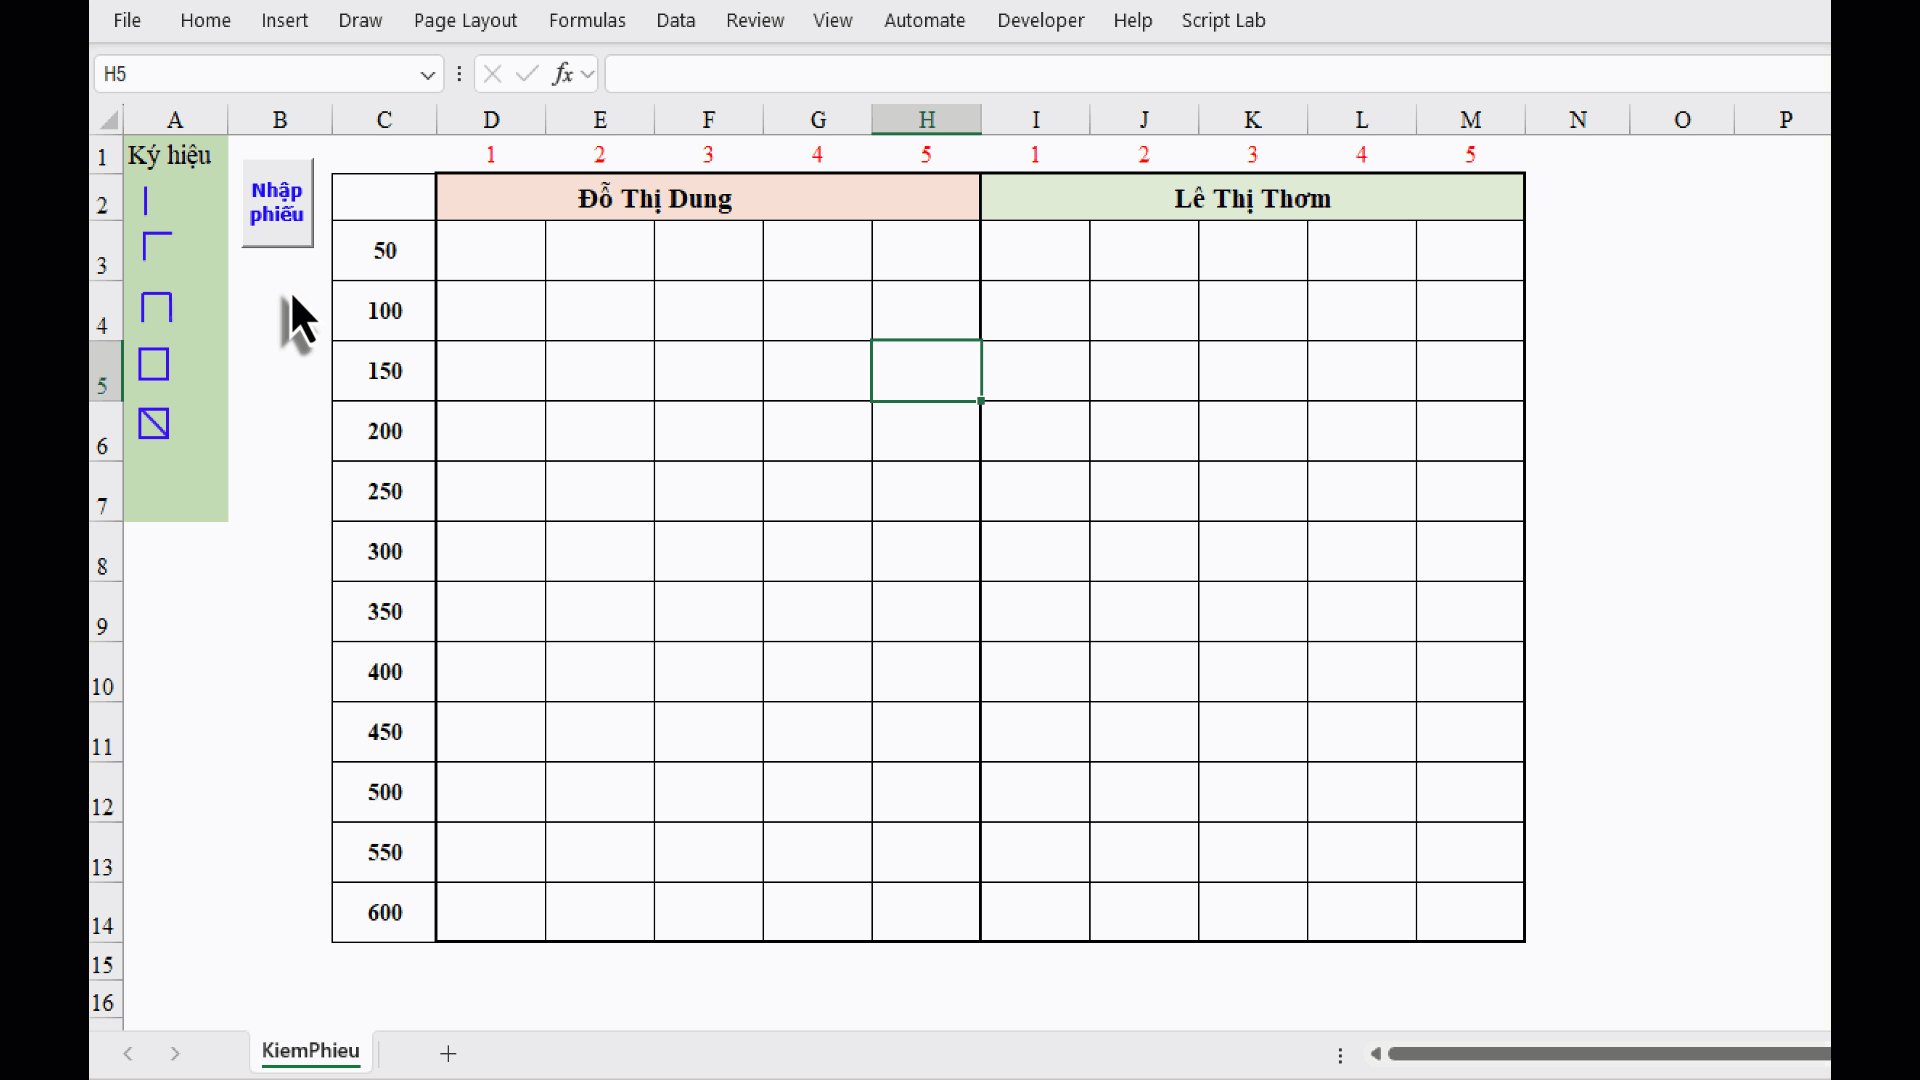Click the formula bar options dots handle

click(x=459, y=73)
